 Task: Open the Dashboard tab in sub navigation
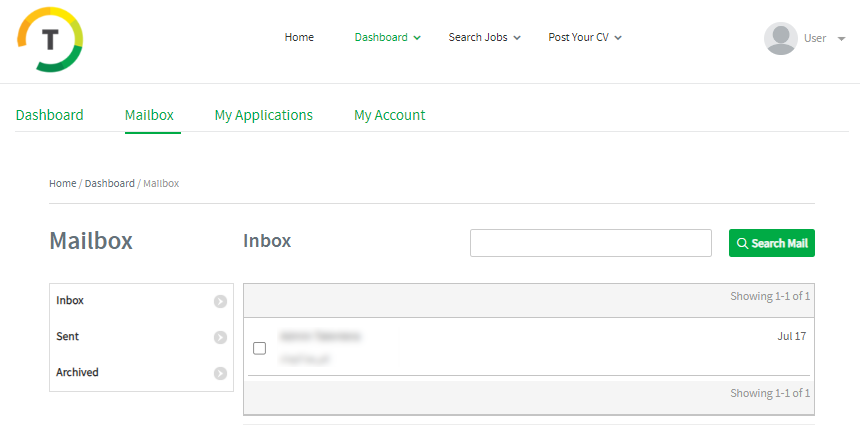coord(50,115)
